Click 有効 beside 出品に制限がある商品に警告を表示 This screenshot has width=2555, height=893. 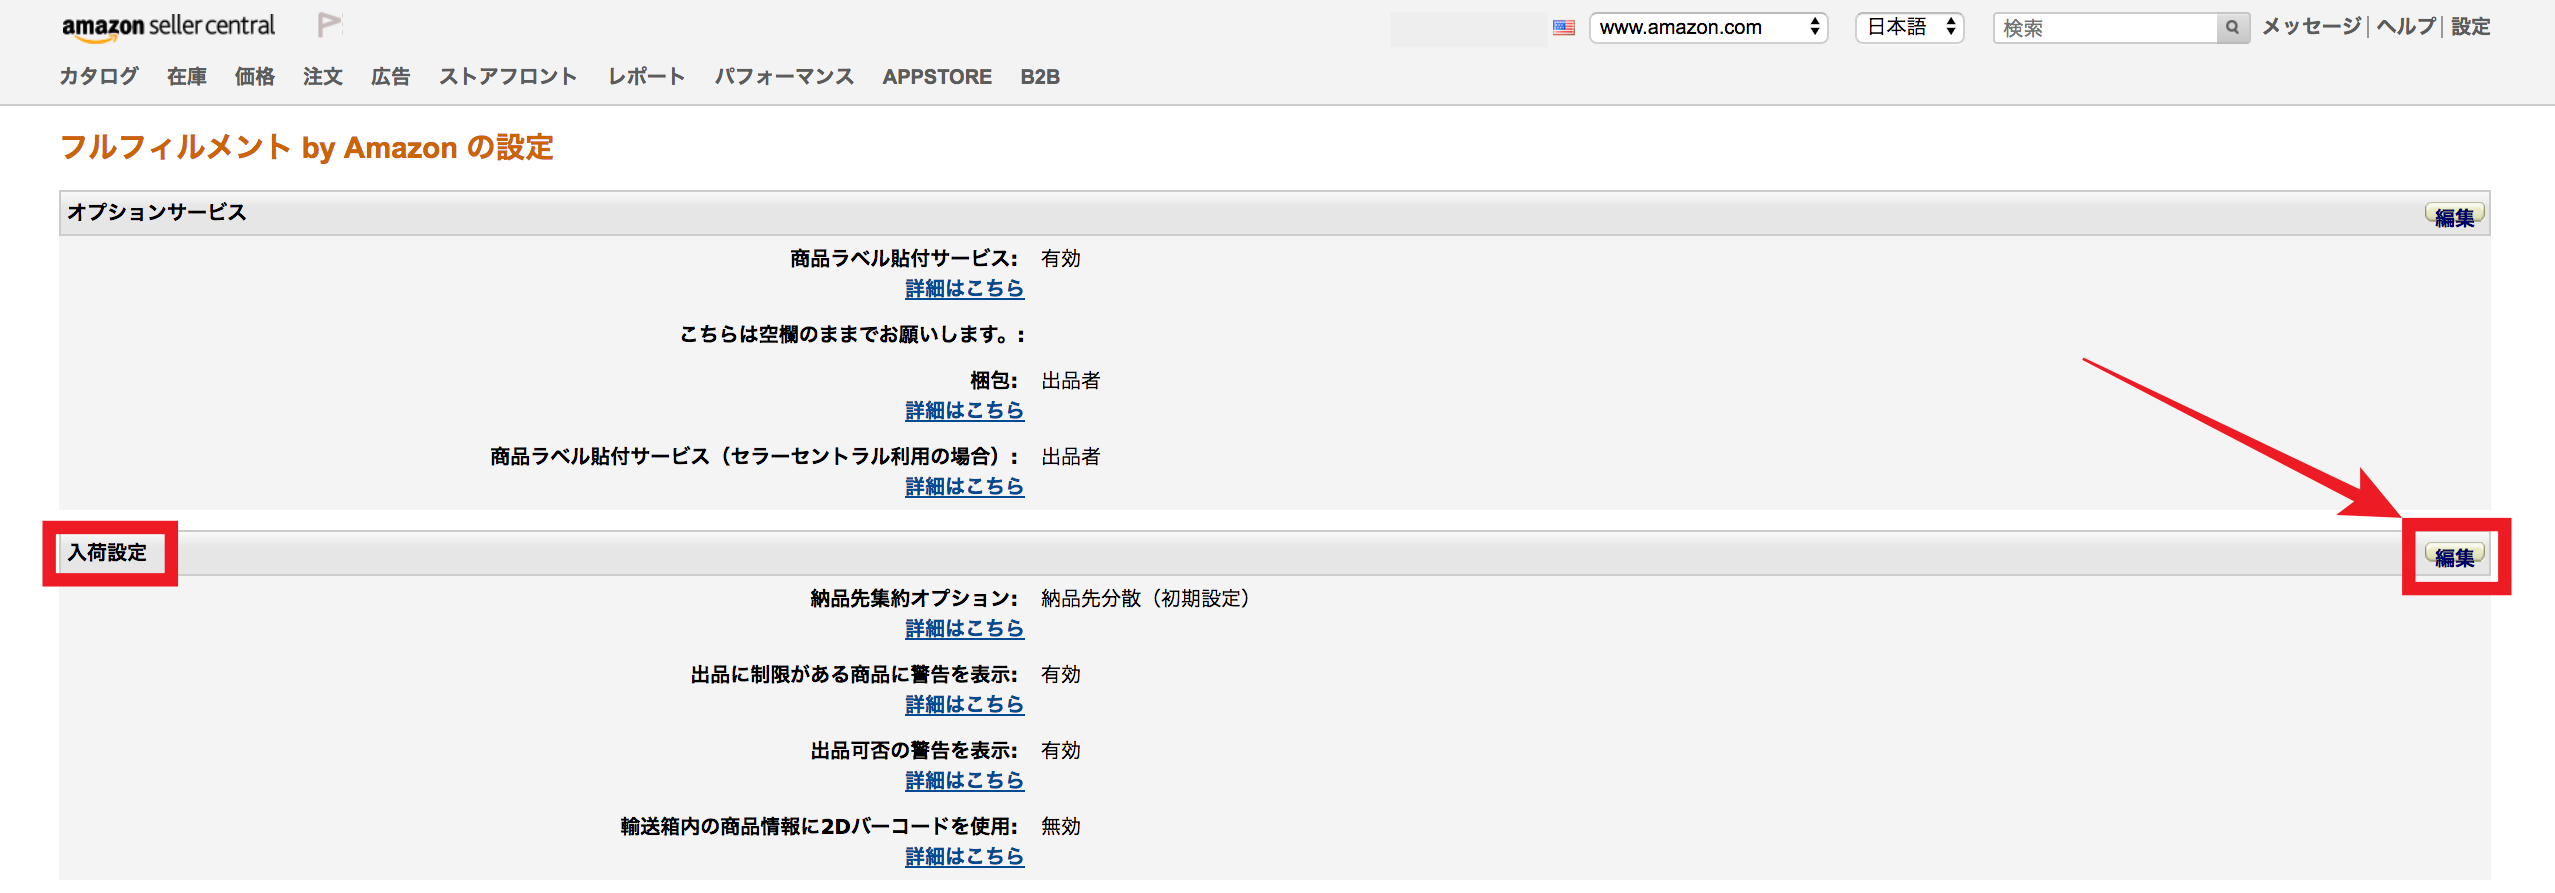coord(1061,675)
